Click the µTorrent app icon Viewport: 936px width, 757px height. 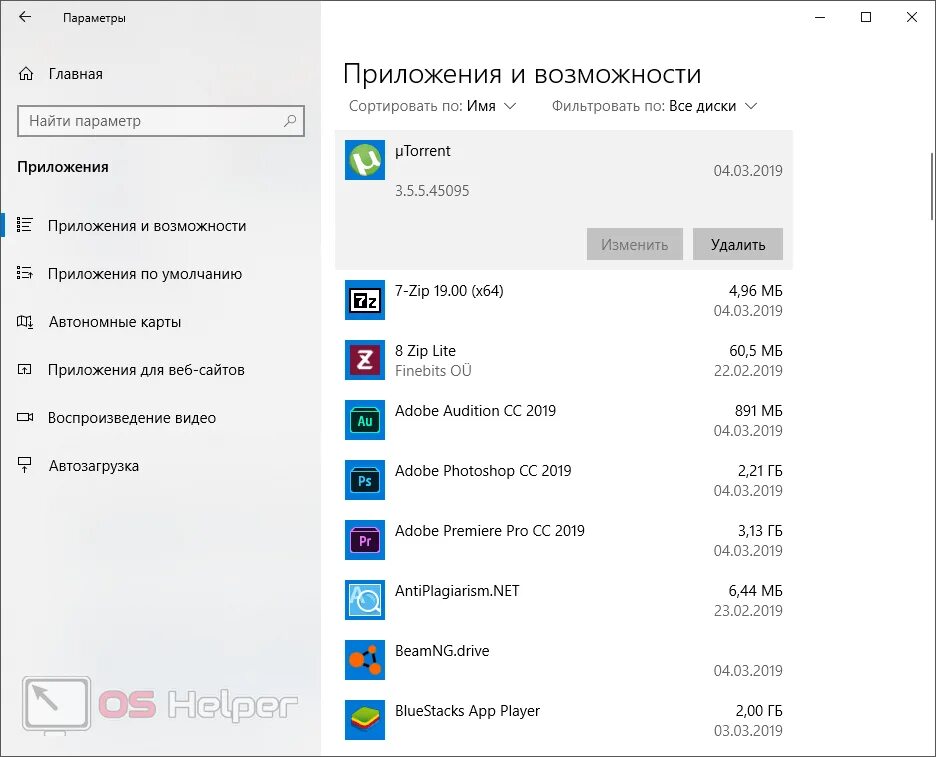(365, 160)
